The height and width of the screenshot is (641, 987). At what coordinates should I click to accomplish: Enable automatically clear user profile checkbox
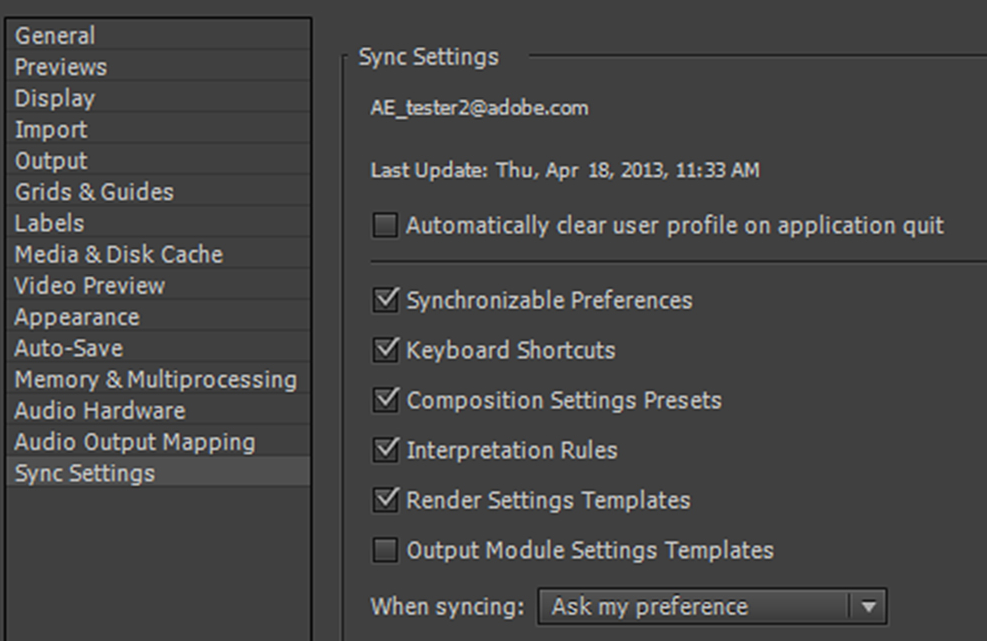tap(385, 225)
